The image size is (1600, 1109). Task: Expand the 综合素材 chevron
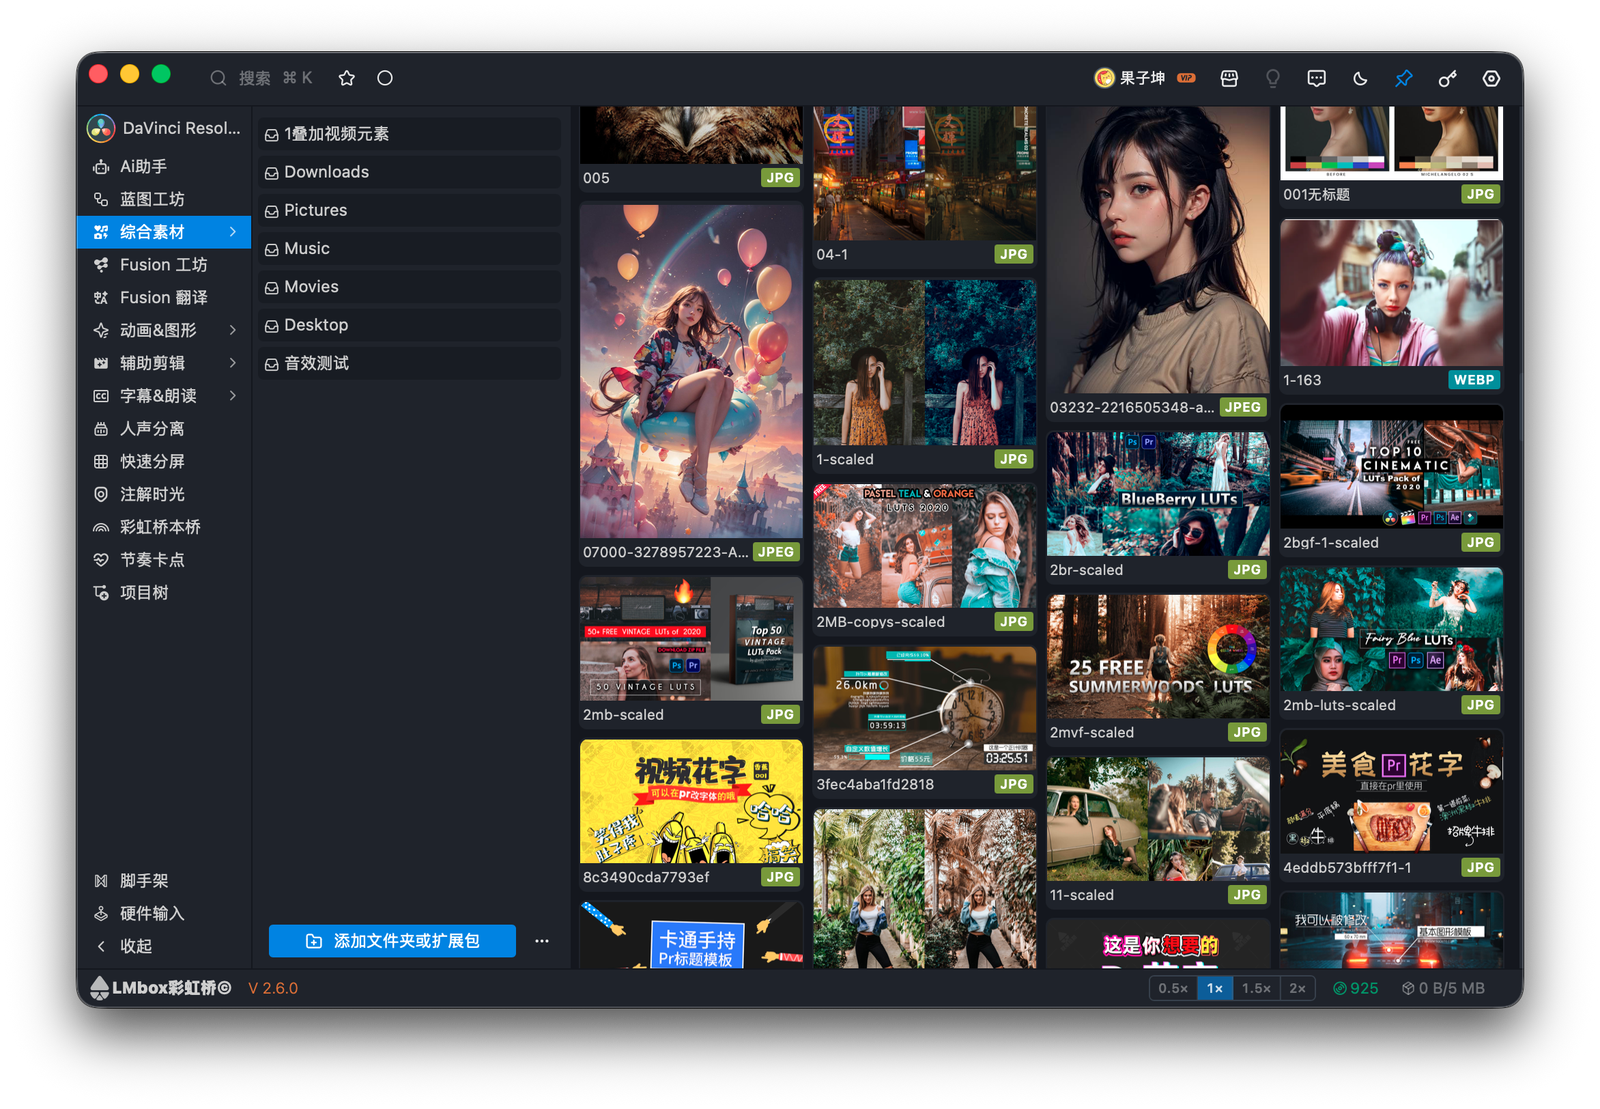233,232
